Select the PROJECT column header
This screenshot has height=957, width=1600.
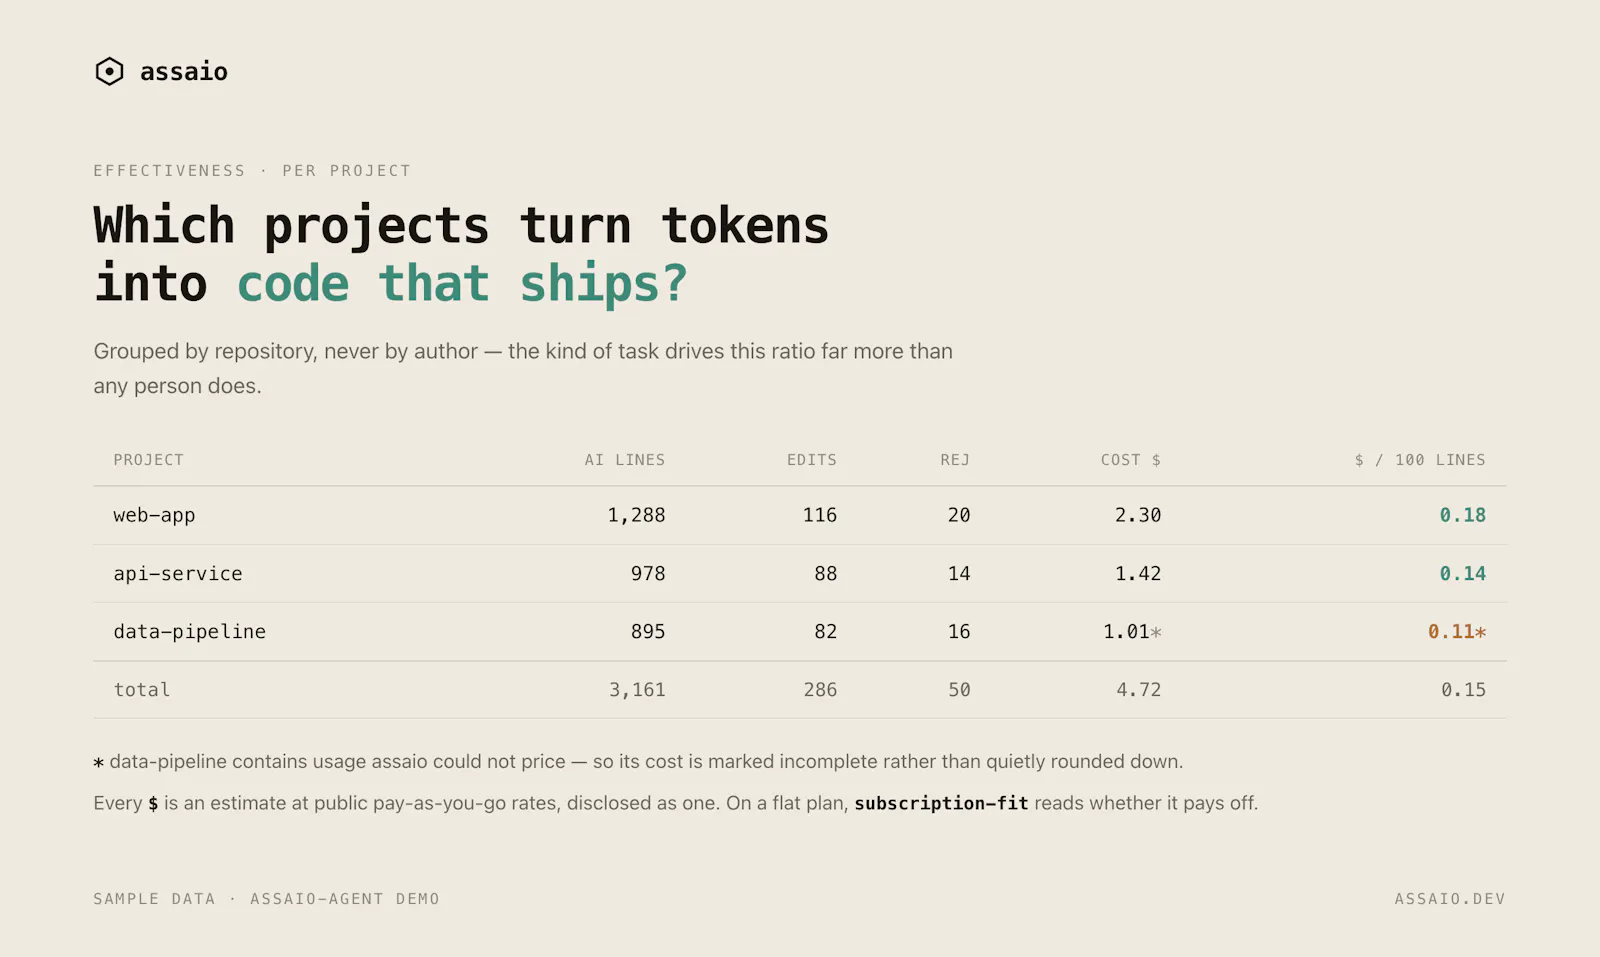coord(149,460)
